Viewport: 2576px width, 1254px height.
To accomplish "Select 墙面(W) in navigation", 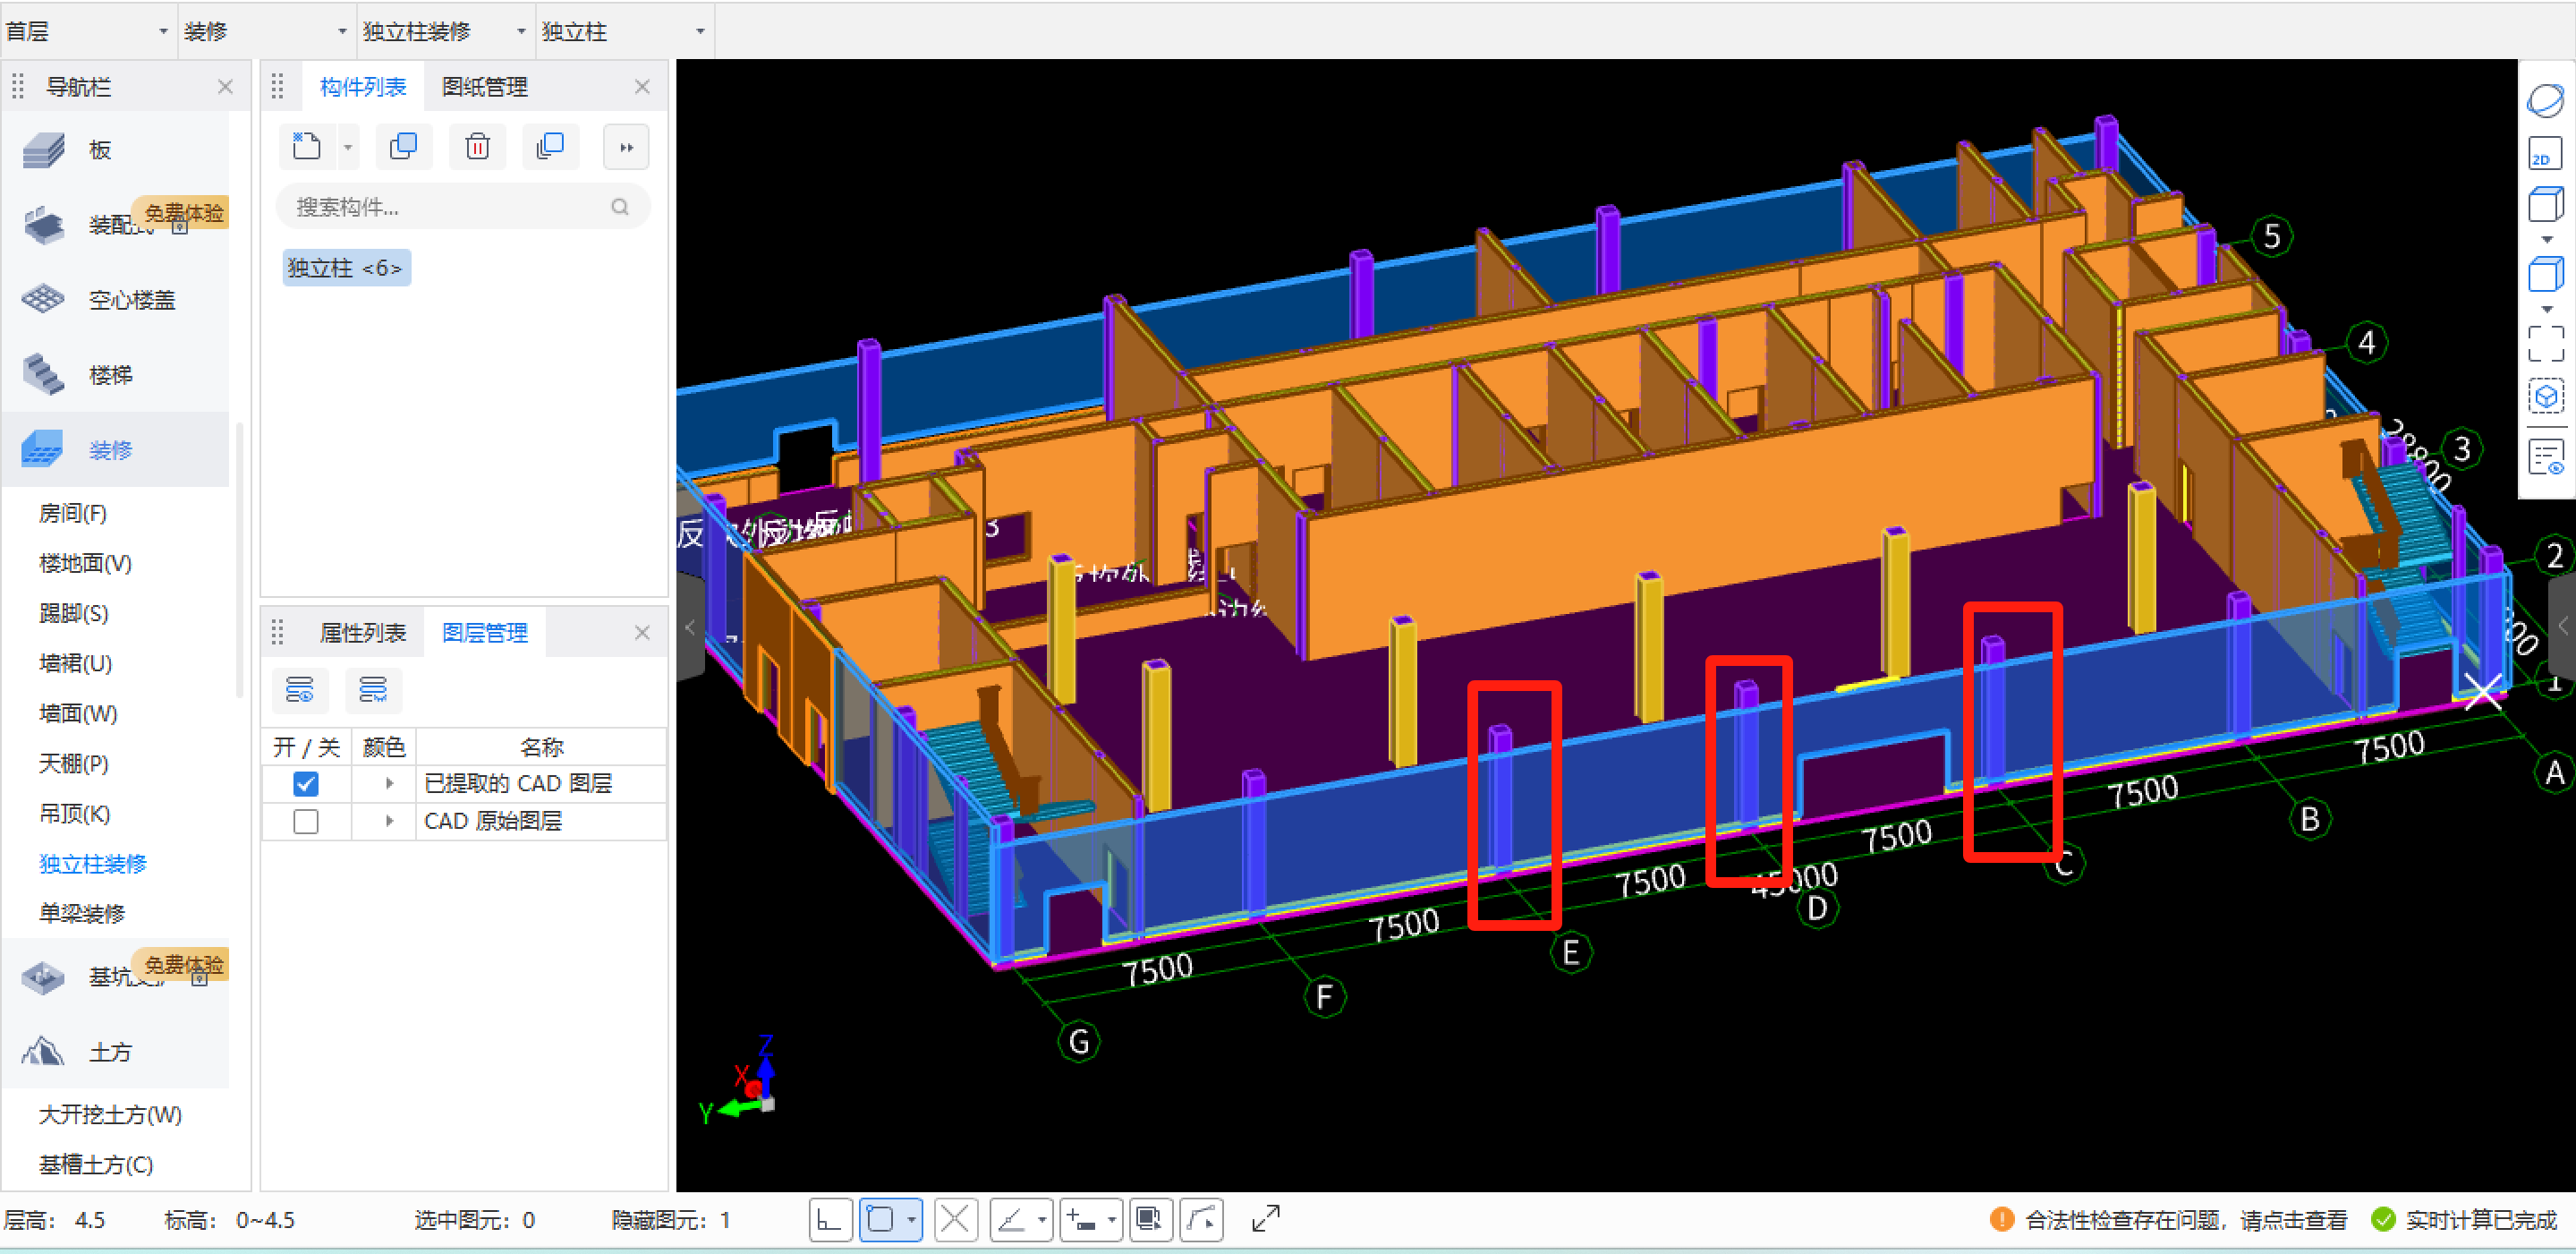I will (78, 713).
